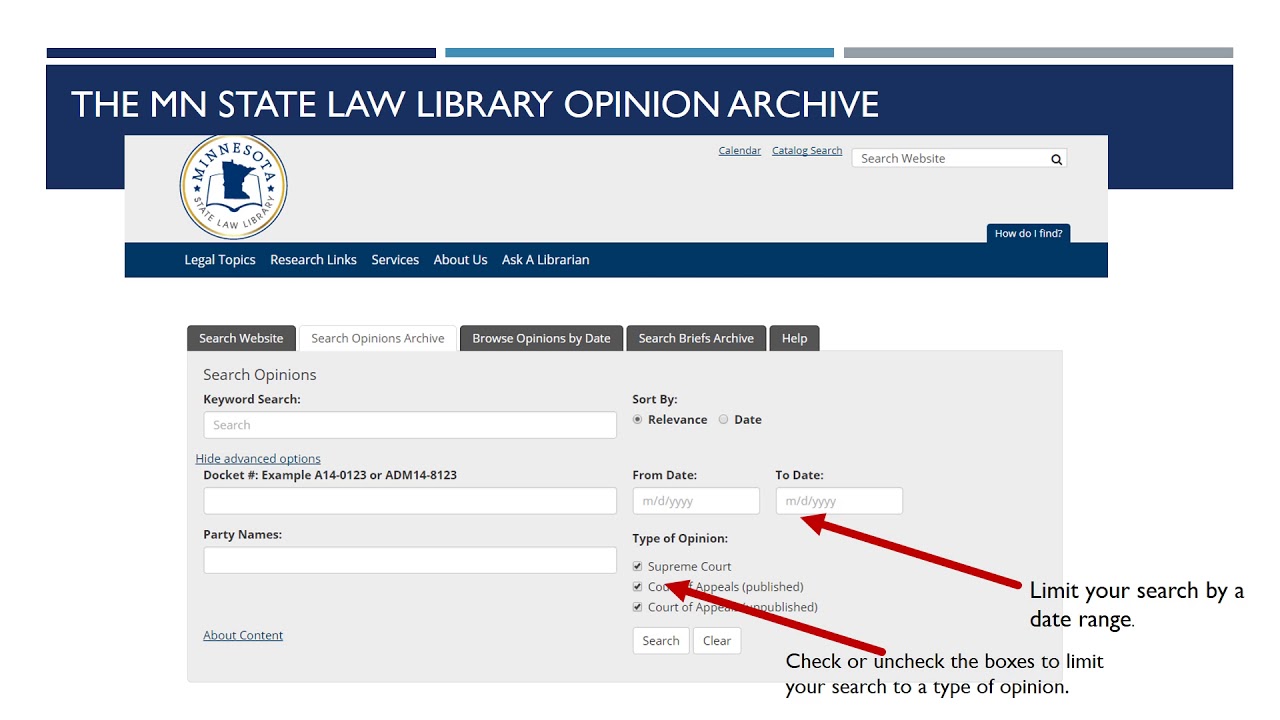Select the Relevance sort option
The height and width of the screenshot is (720, 1280).
pyautogui.click(x=638, y=420)
